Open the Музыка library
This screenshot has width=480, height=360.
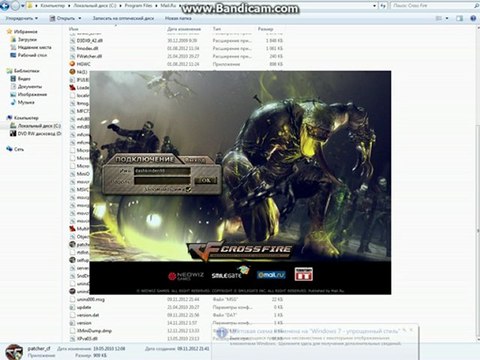pos(26,102)
